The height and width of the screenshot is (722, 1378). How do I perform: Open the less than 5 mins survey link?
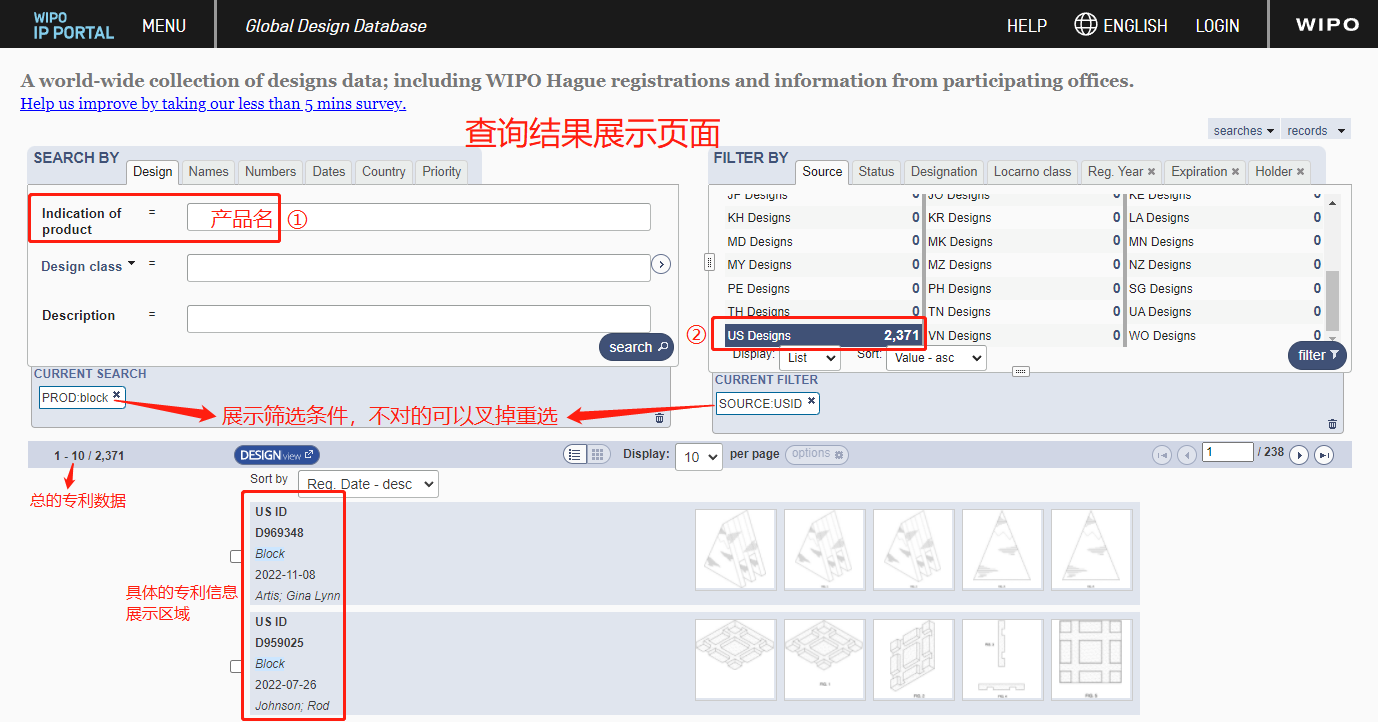[213, 103]
